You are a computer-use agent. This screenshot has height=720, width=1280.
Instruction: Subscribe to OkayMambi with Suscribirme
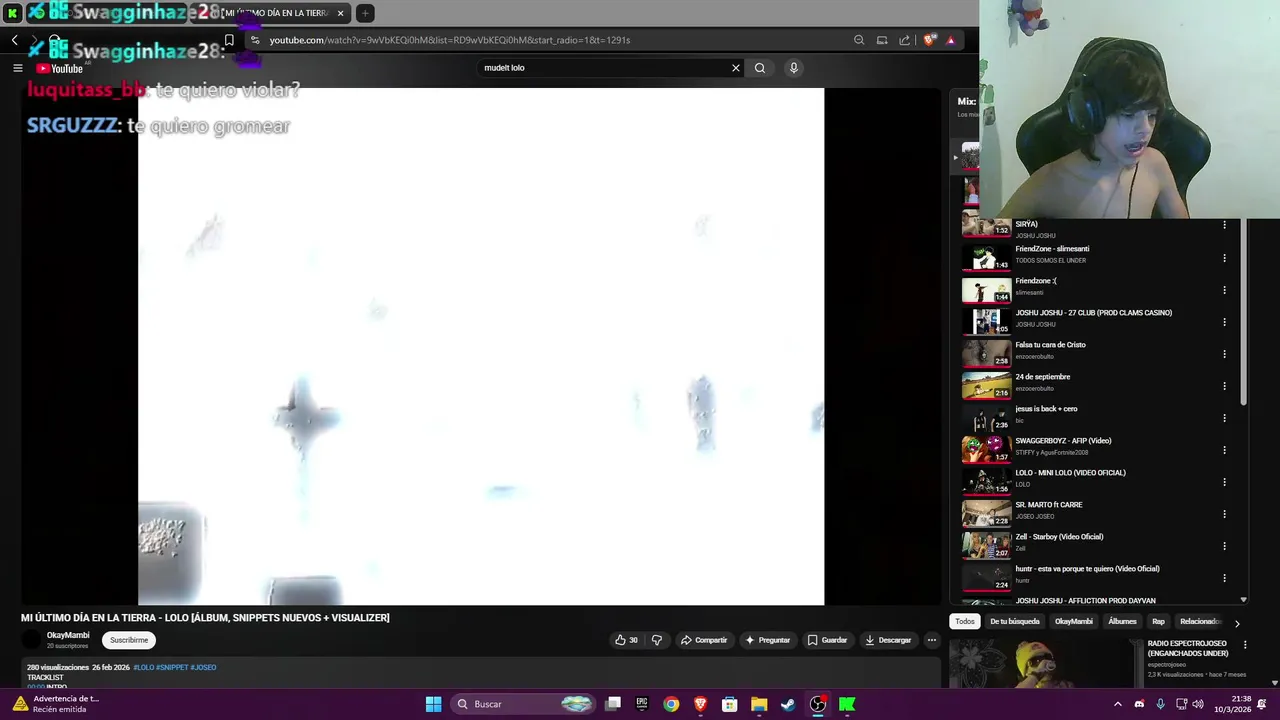pyautogui.click(x=129, y=640)
